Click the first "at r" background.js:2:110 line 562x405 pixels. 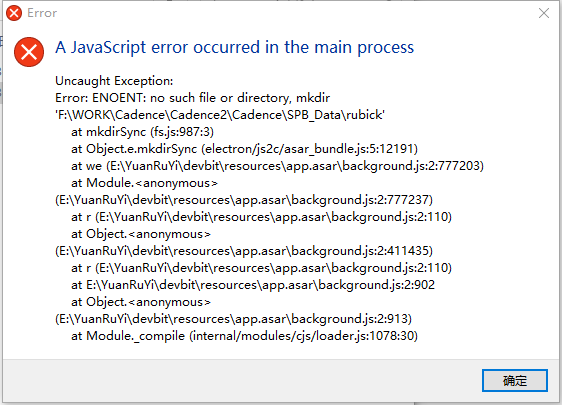261,217
